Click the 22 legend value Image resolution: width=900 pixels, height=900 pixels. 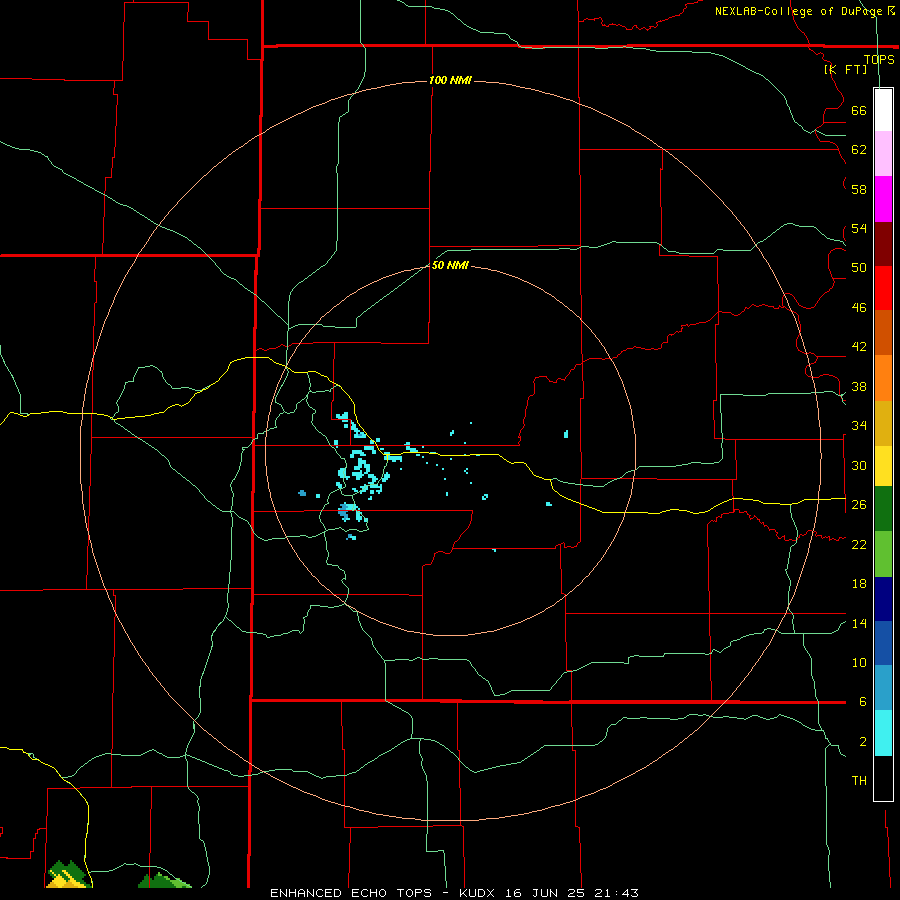(x=859, y=544)
